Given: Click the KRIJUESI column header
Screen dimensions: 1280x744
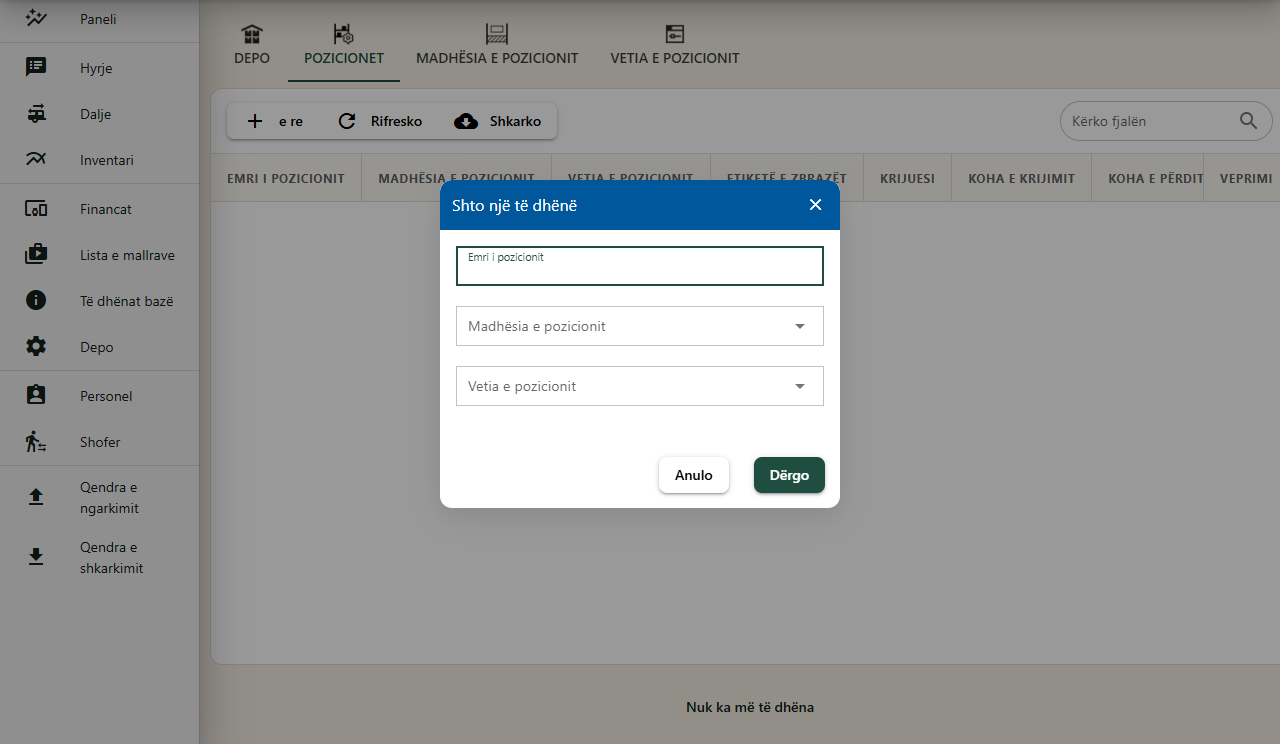Looking at the screenshot, I should coord(907,178).
